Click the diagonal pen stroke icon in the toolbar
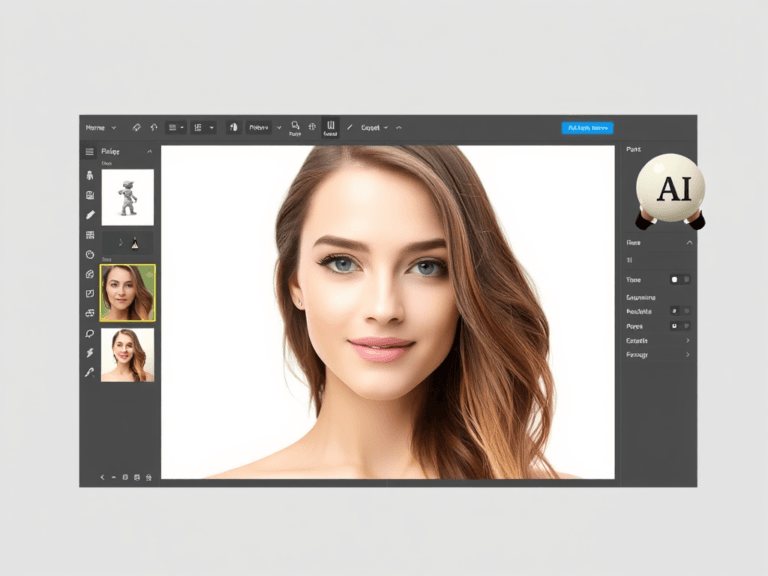This screenshot has height=576, width=768. [350, 127]
